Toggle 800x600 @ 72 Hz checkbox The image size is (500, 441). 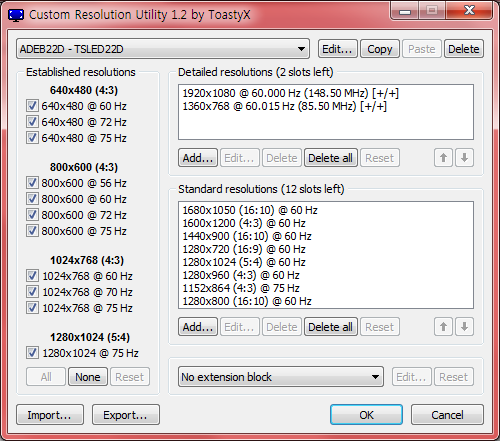click(x=32, y=215)
